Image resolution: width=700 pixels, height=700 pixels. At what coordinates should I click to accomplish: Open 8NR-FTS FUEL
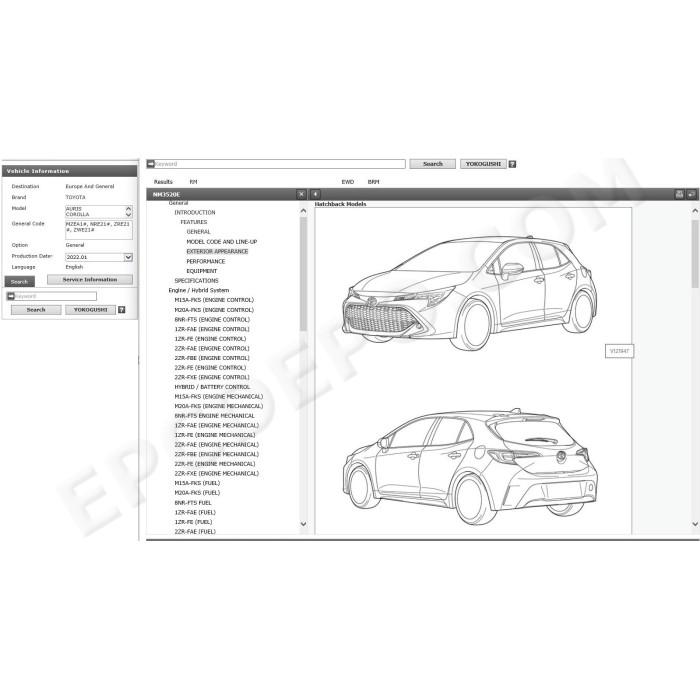pyautogui.click(x=193, y=503)
